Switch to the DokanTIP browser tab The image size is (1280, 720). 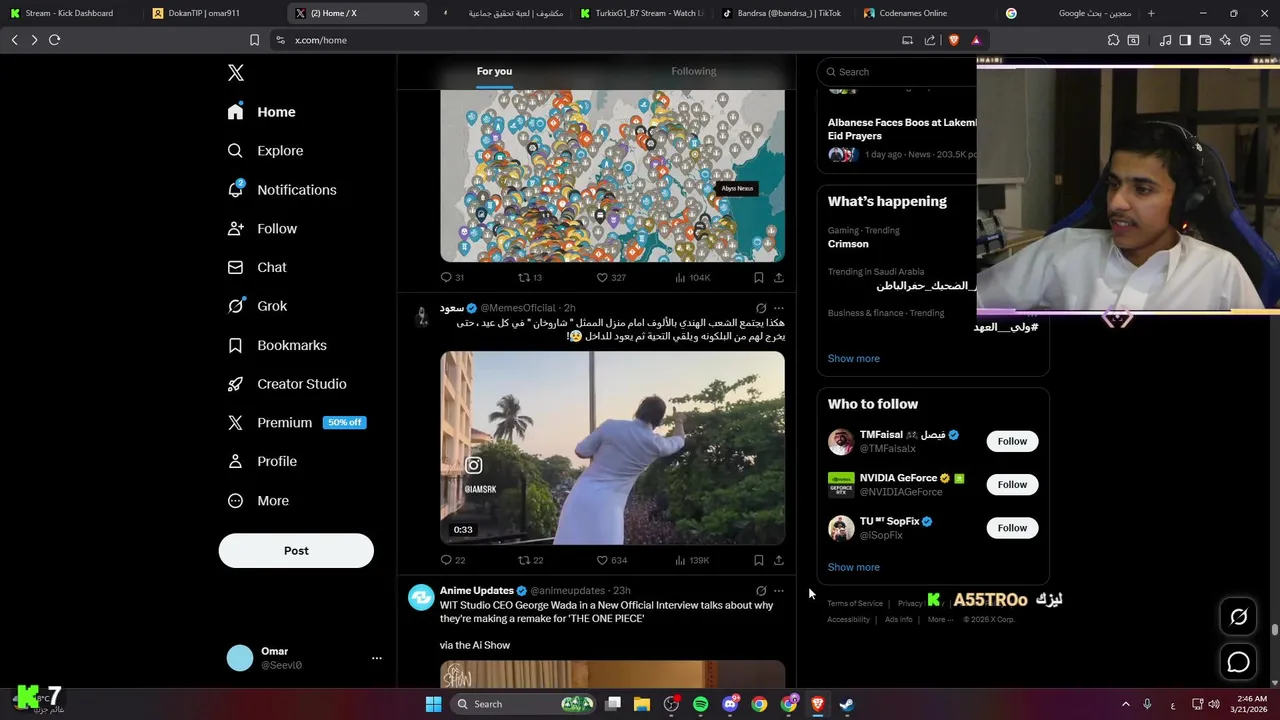click(212, 13)
